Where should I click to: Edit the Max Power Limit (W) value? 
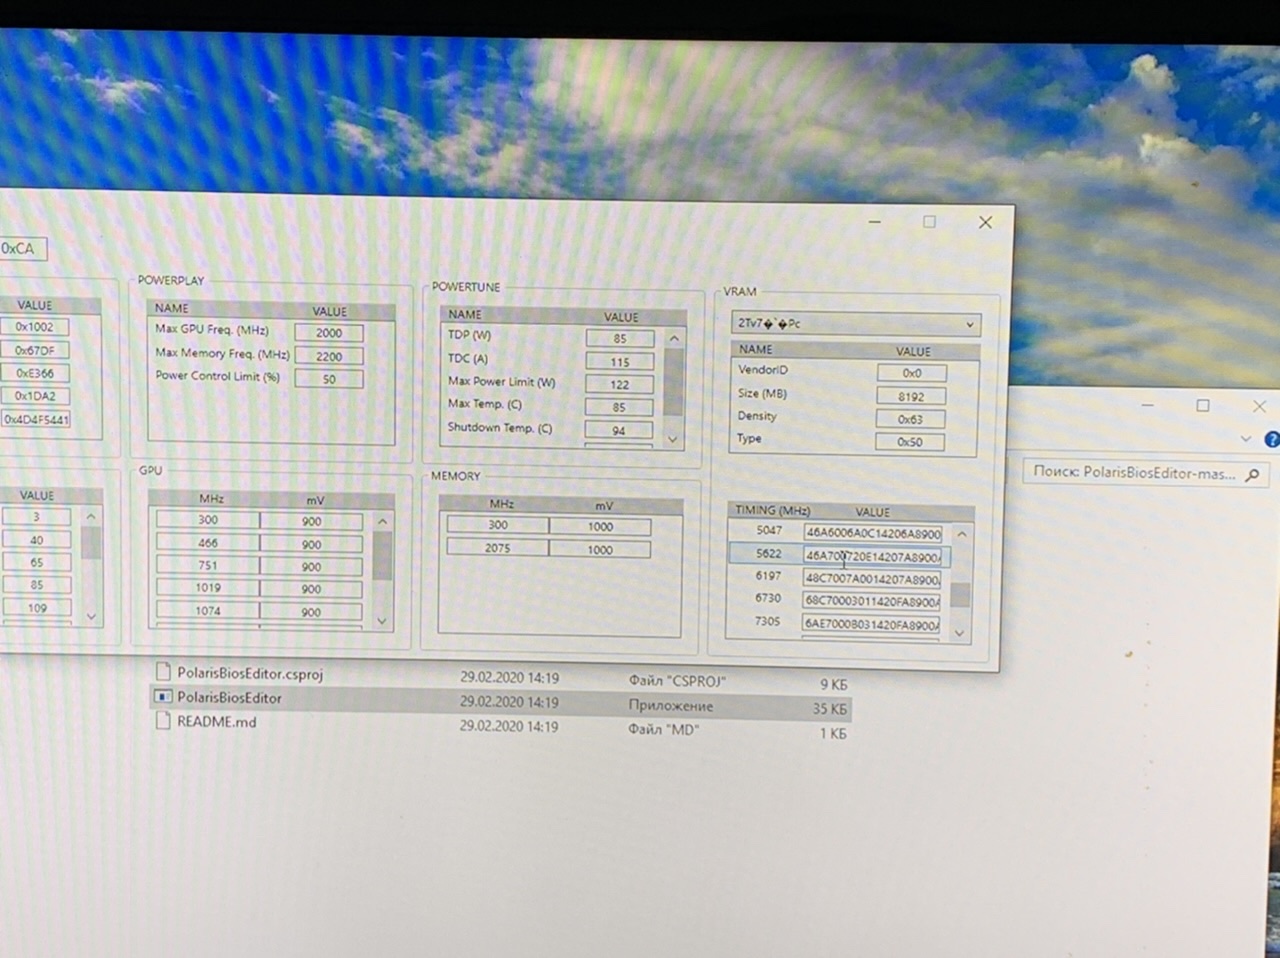point(620,384)
